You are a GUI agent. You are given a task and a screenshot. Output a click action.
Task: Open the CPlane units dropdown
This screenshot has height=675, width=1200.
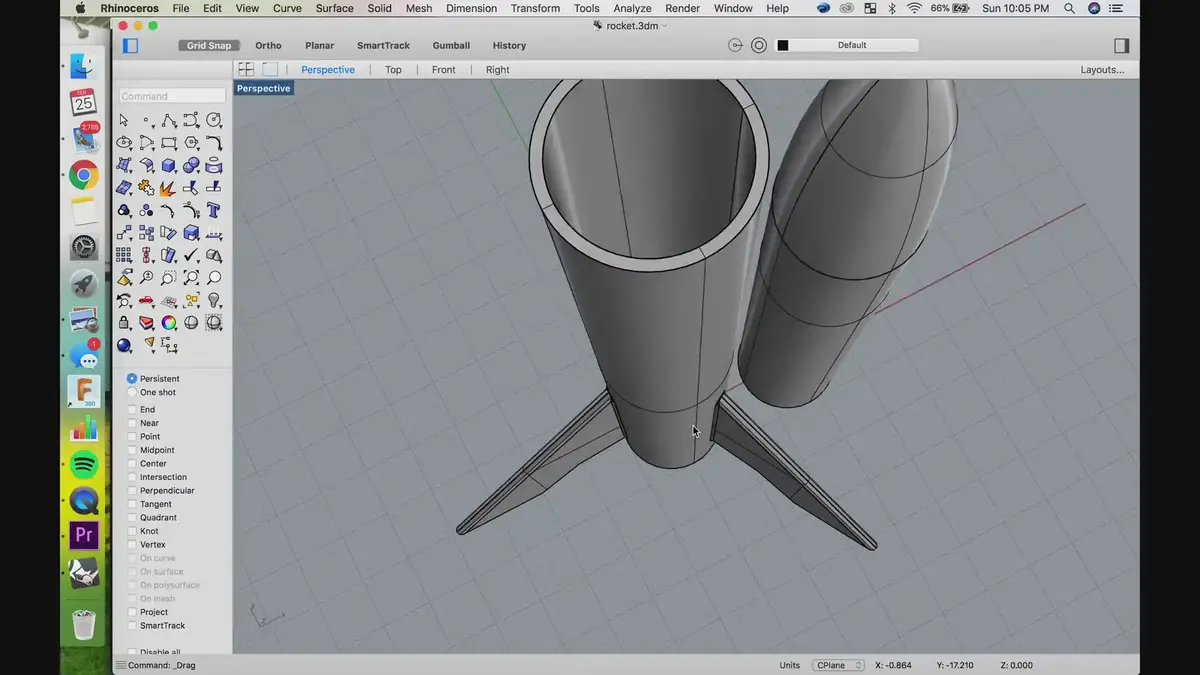point(838,665)
